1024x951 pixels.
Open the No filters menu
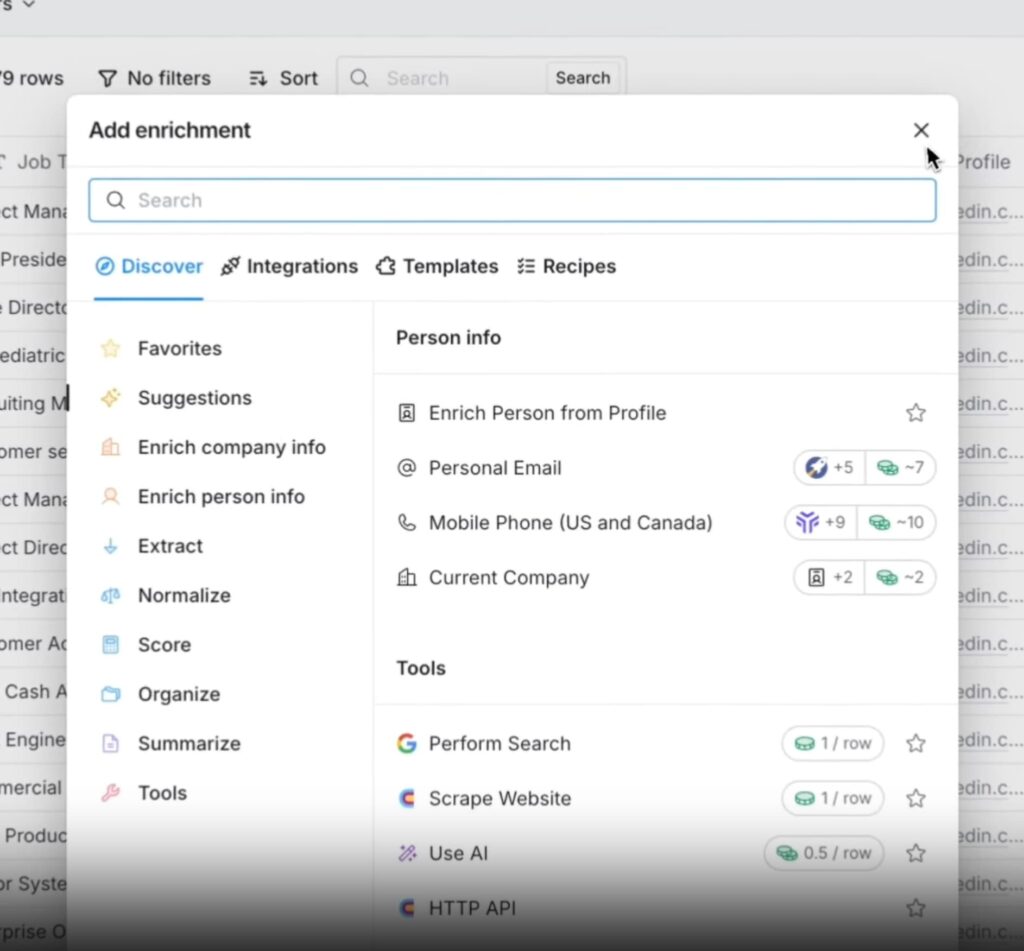point(154,78)
